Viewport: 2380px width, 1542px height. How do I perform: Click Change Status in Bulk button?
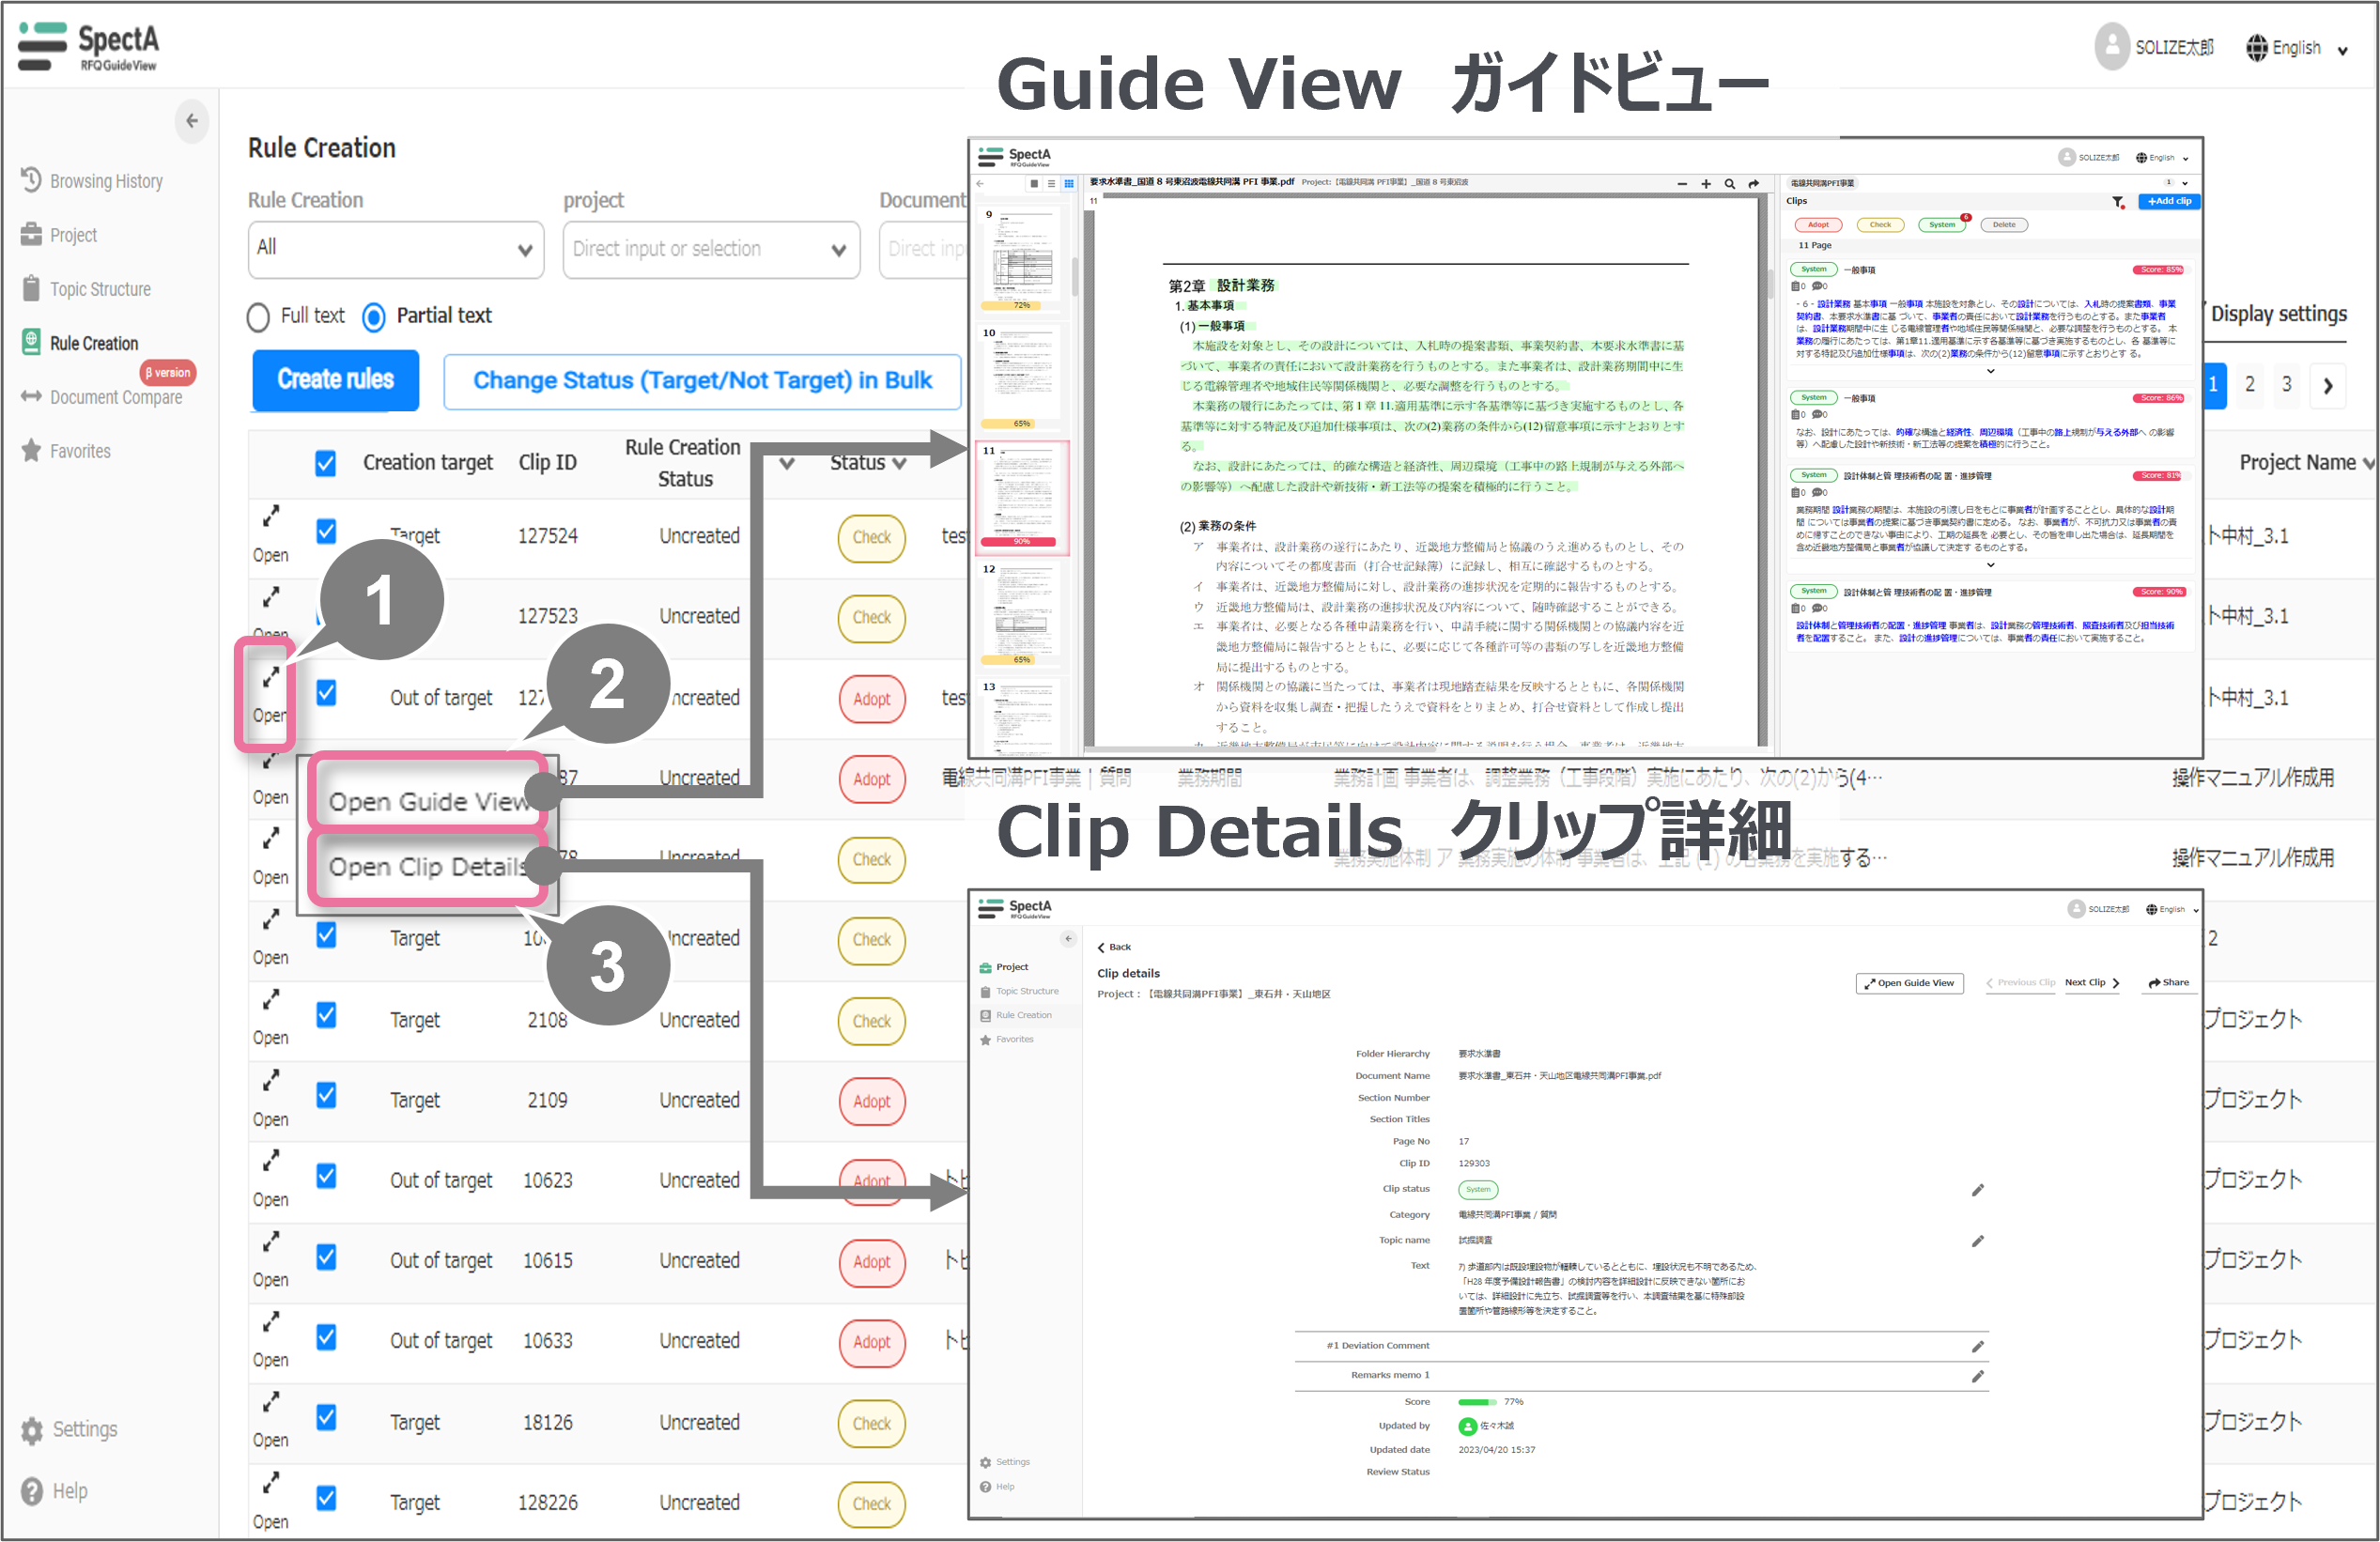point(702,381)
